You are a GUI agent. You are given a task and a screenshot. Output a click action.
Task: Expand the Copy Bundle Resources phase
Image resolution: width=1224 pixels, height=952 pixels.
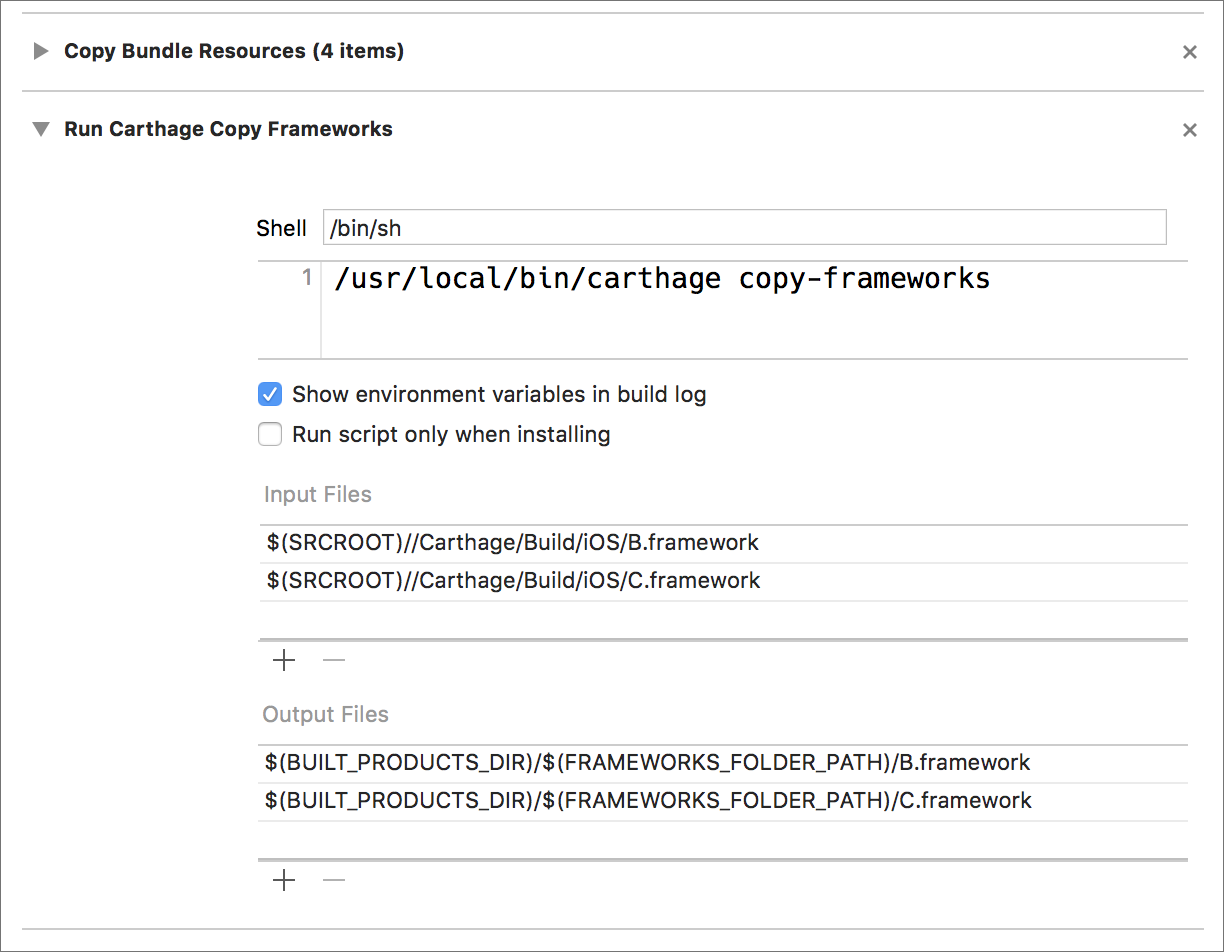click(40, 51)
